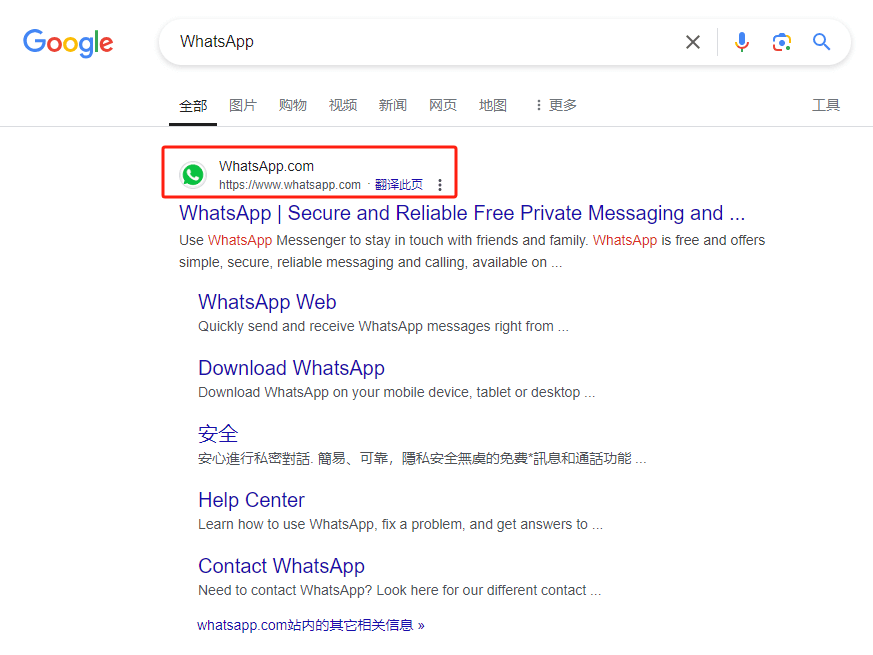This screenshot has height=655, width=873.
Task: Clear the search box with the X icon
Action: click(693, 42)
